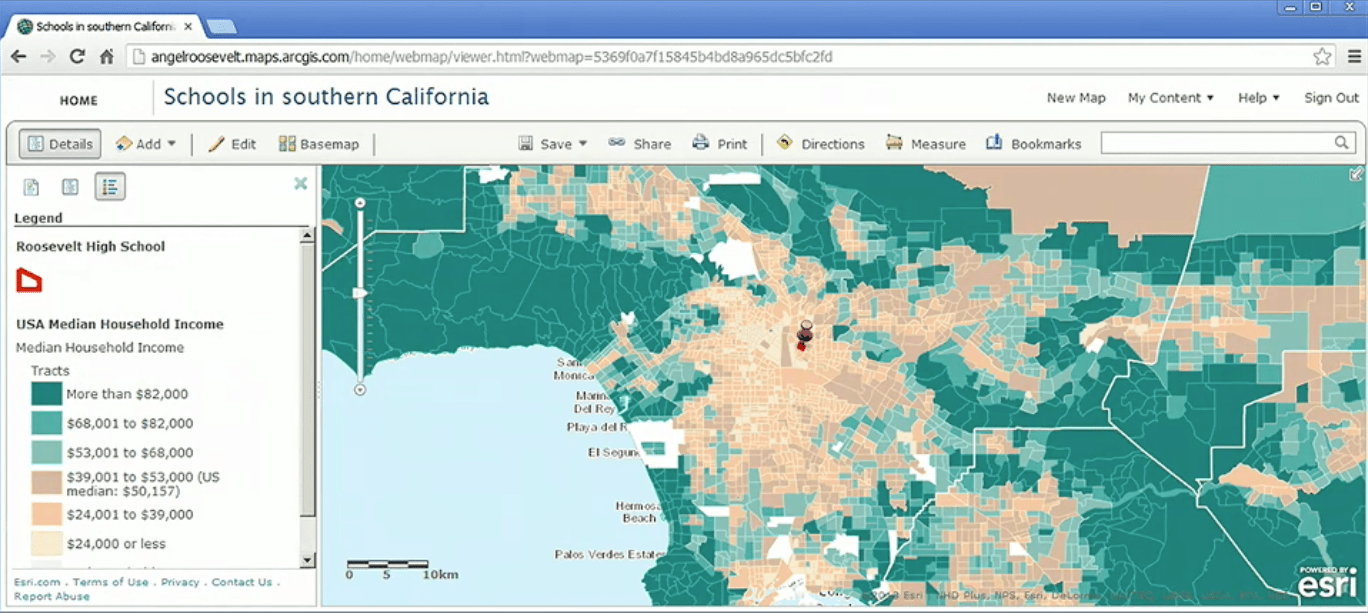Image resolution: width=1368 pixels, height=613 pixels.
Task: Open the Measure tool
Action: 925,143
